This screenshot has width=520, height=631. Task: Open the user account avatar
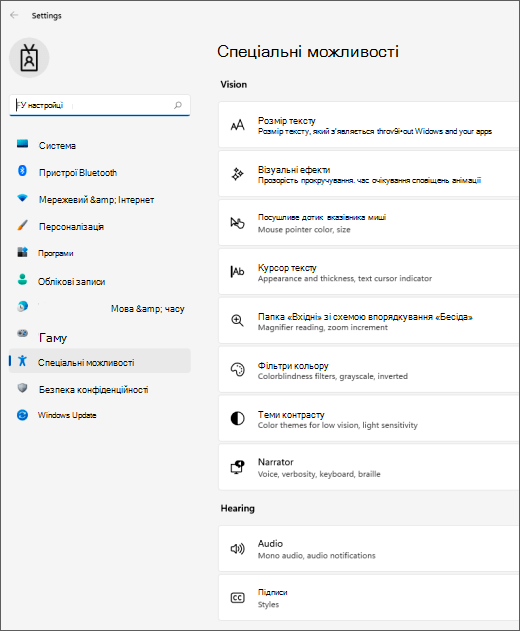(x=29, y=58)
